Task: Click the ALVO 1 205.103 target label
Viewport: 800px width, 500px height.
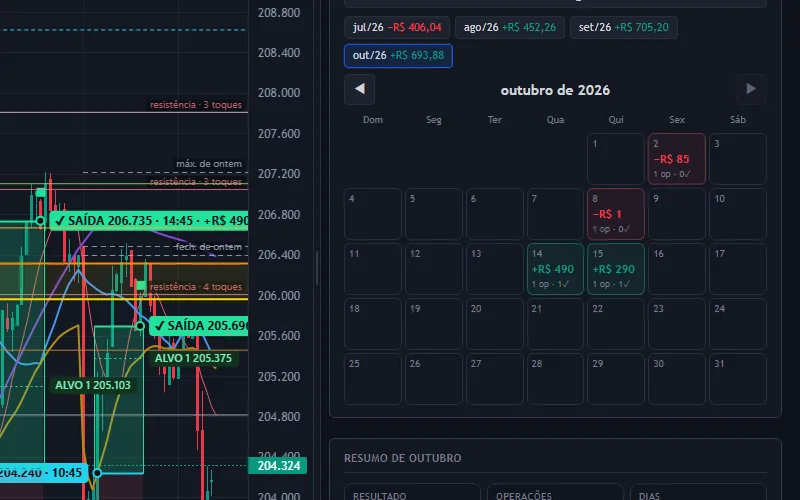Action: click(x=93, y=385)
